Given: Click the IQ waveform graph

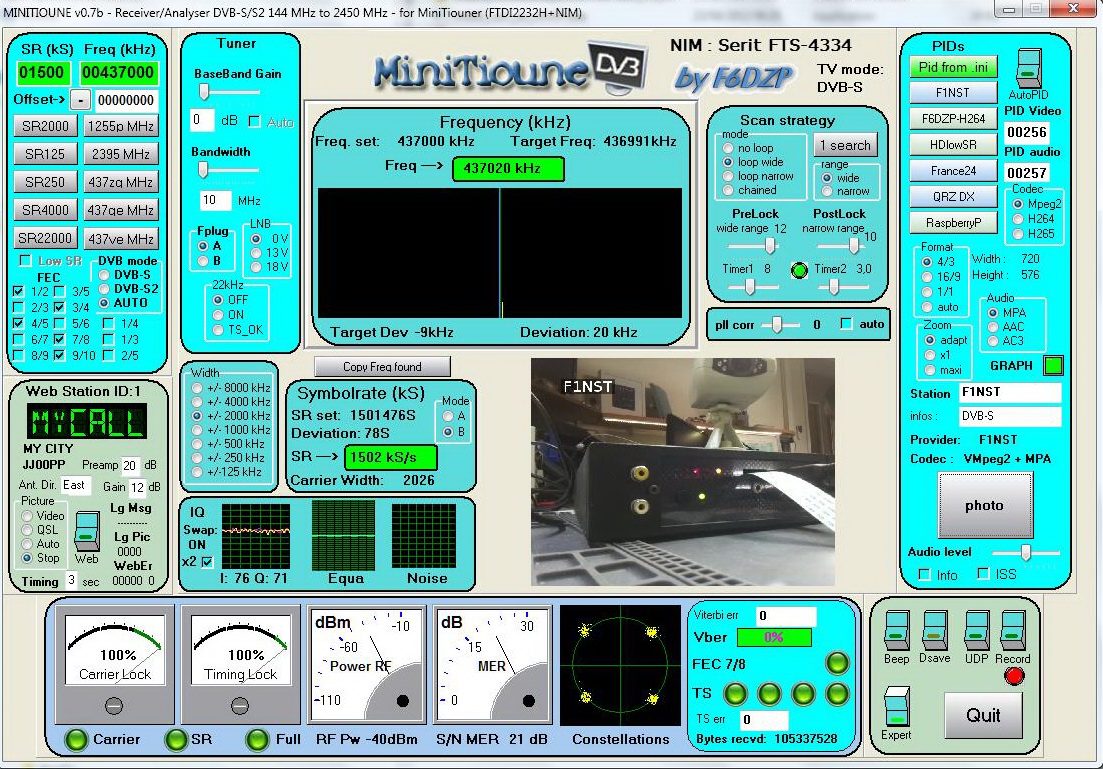Looking at the screenshot, I should click(255, 536).
